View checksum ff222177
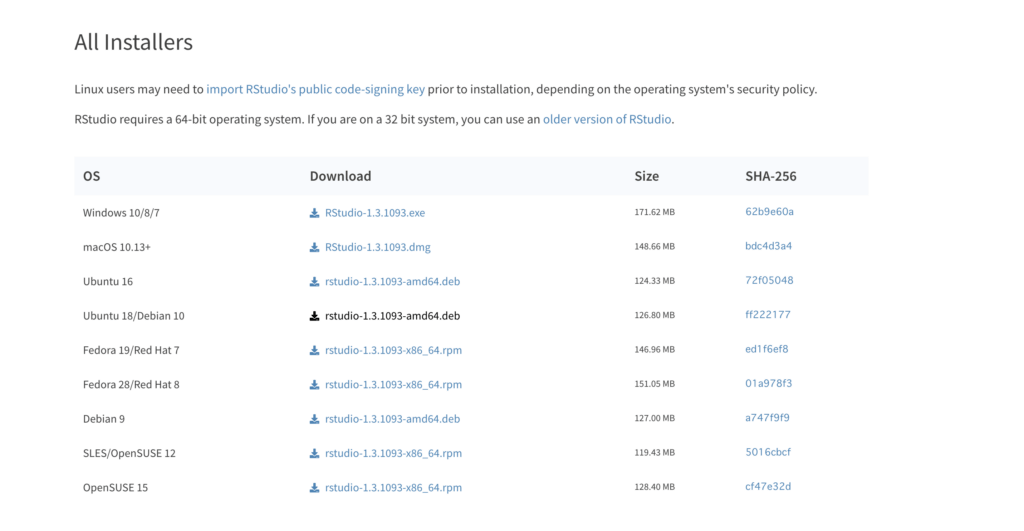 tap(767, 315)
